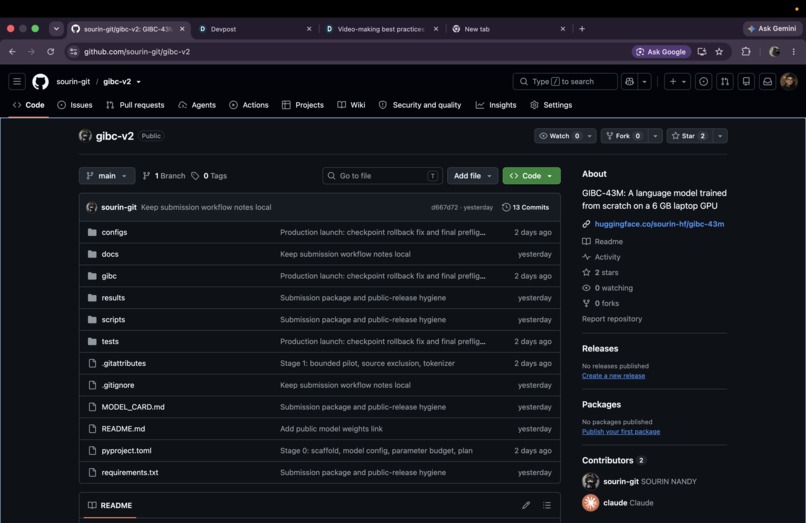Click the Fork button

coord(625,136)
